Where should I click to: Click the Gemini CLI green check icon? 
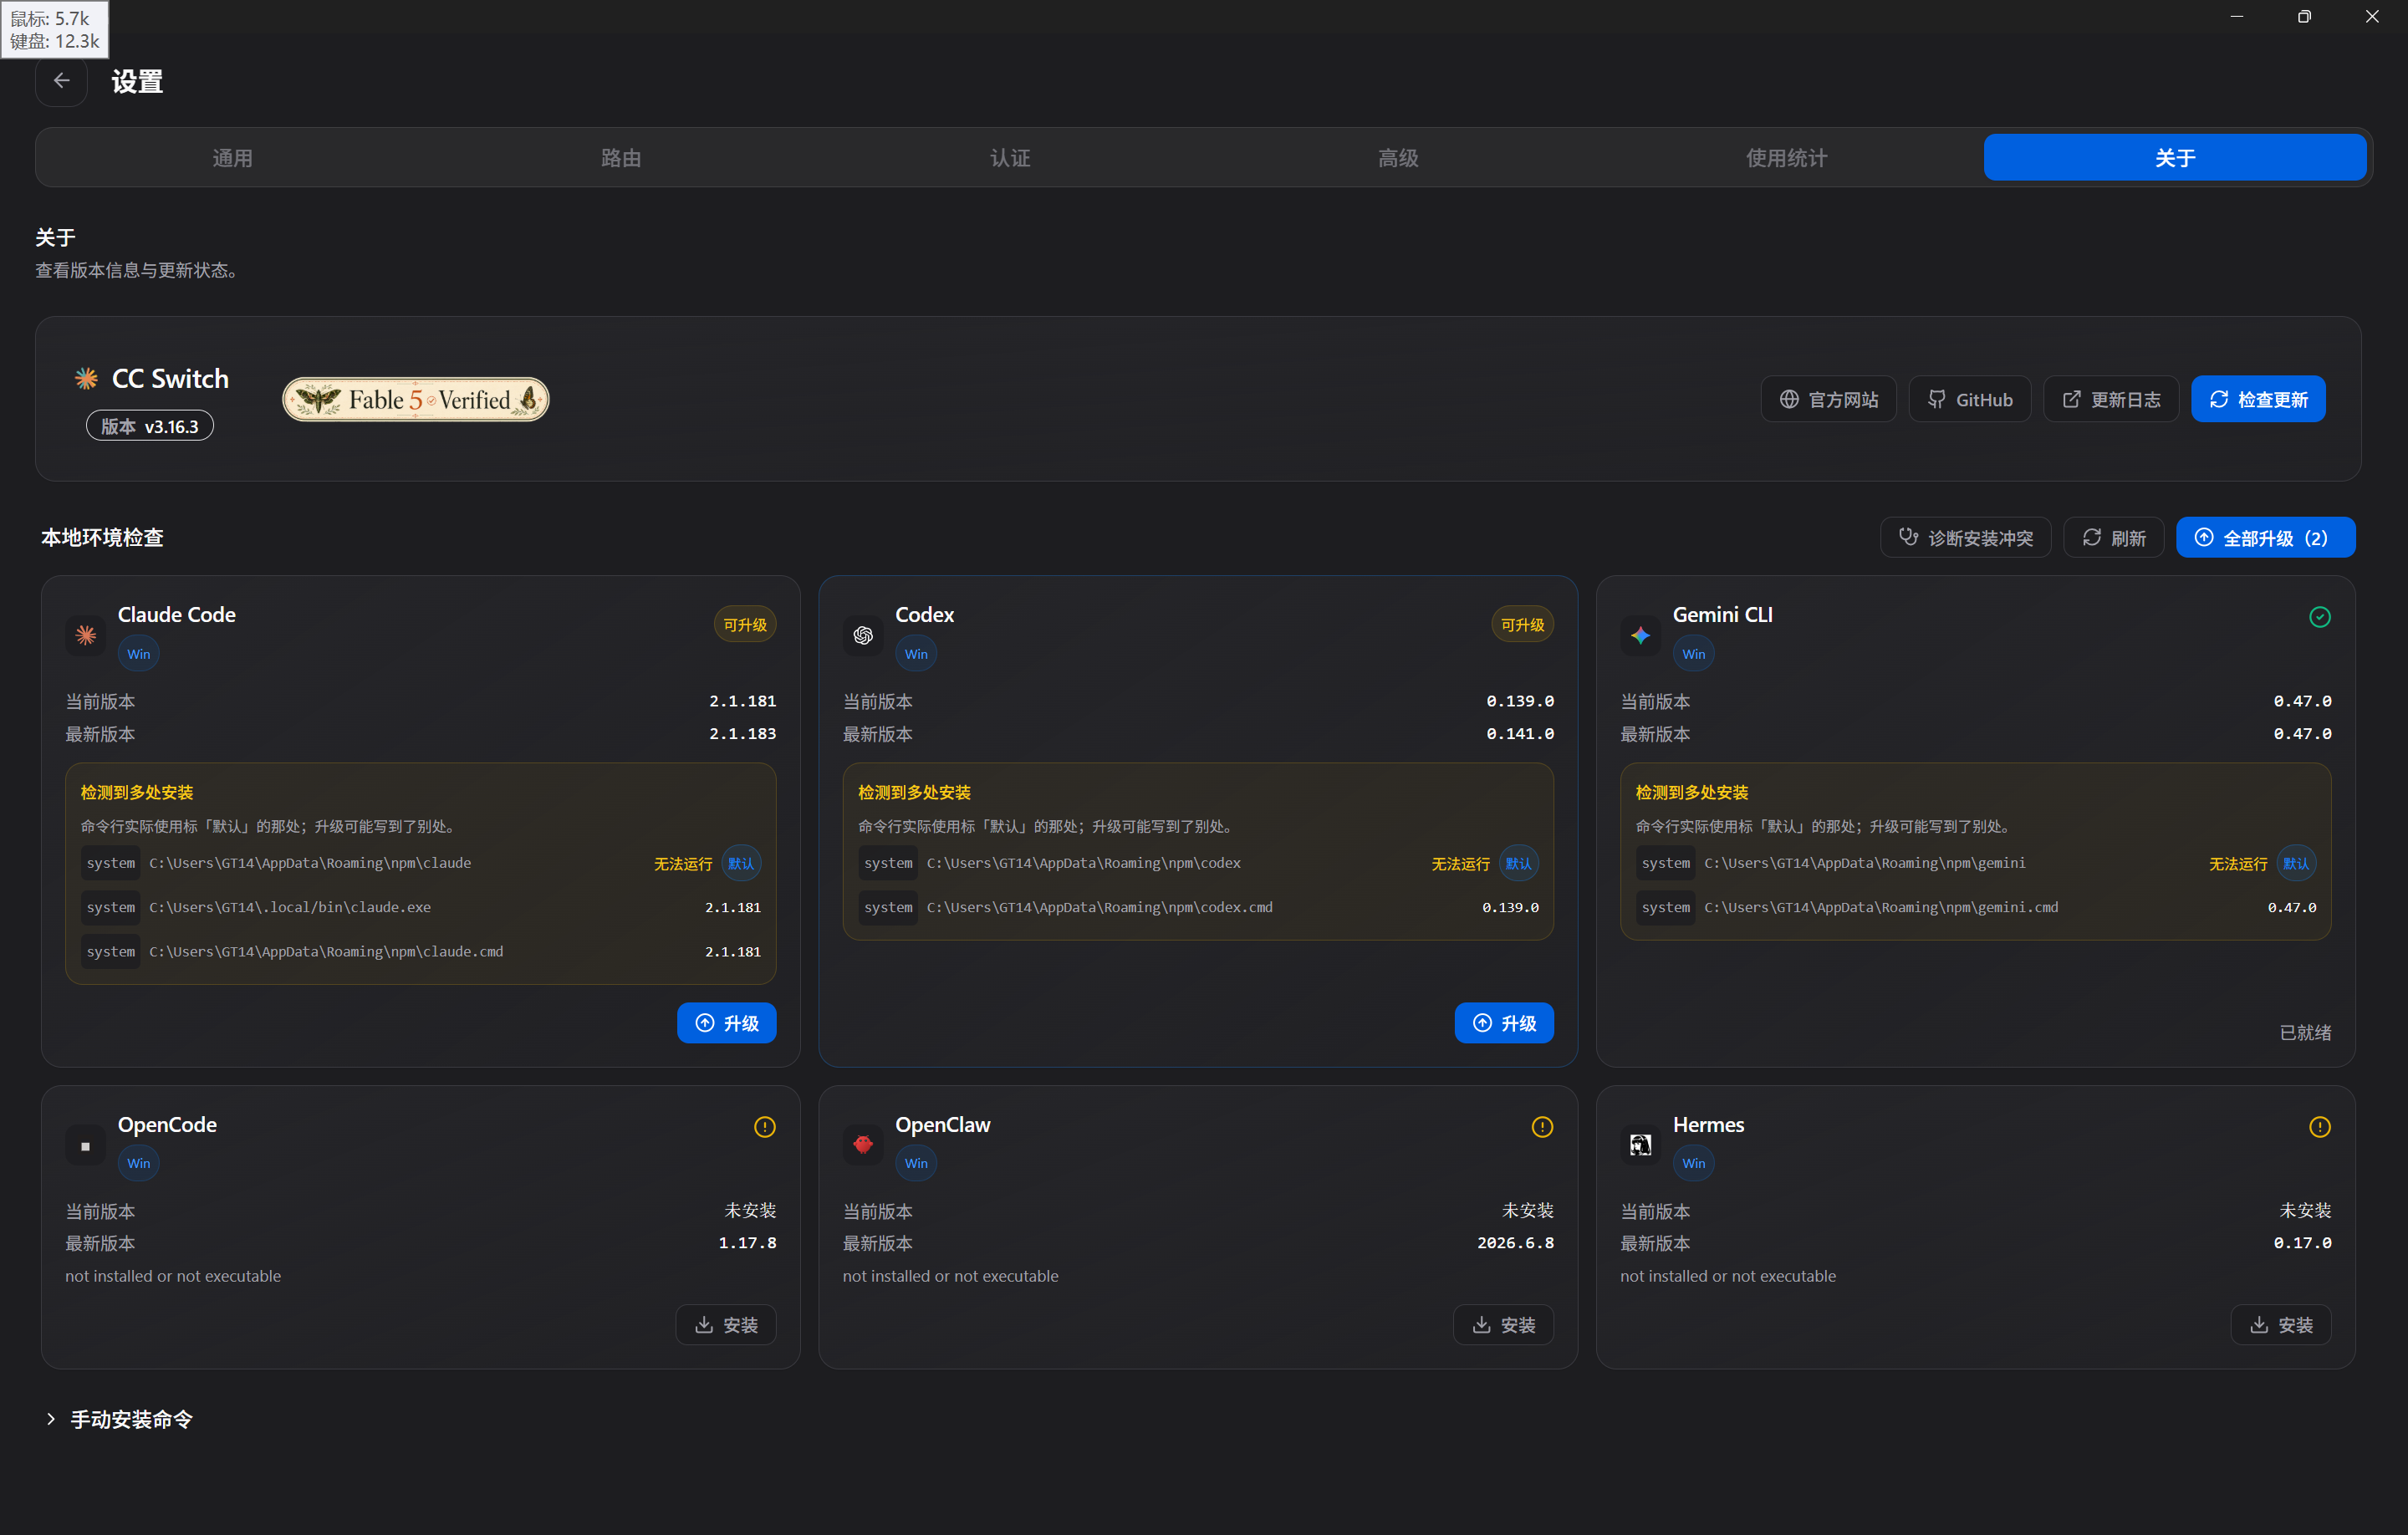pos(2320,617)
